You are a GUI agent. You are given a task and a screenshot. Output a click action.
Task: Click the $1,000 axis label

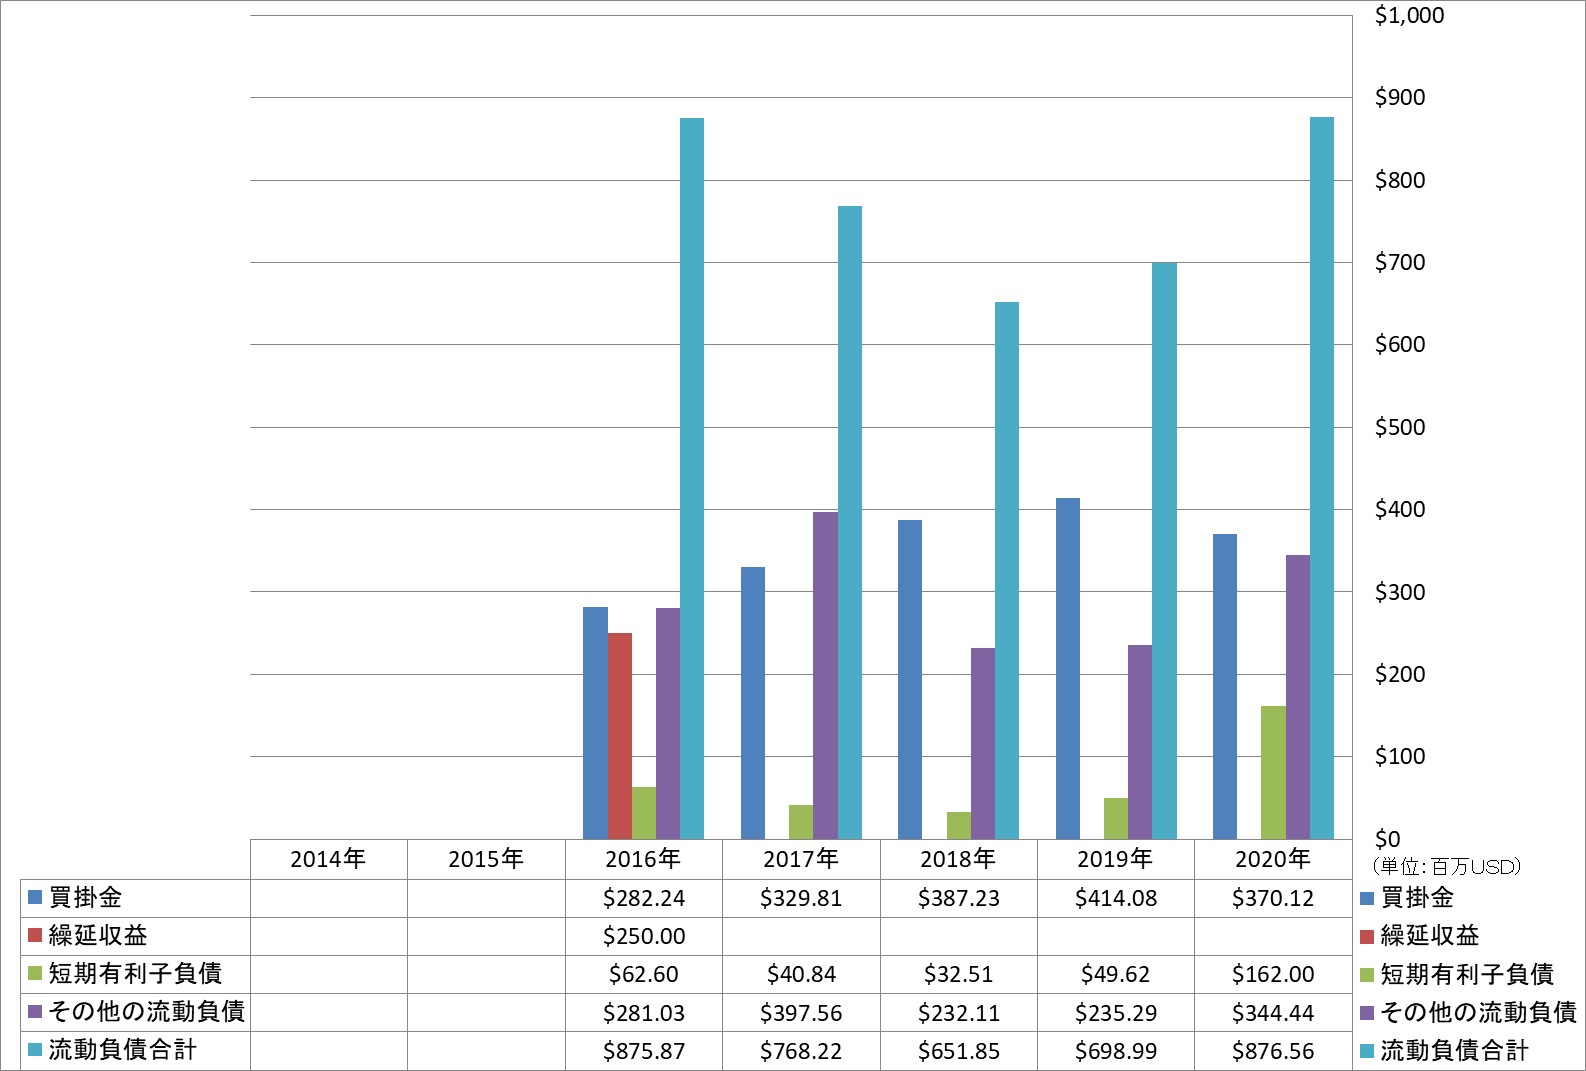1409,15
